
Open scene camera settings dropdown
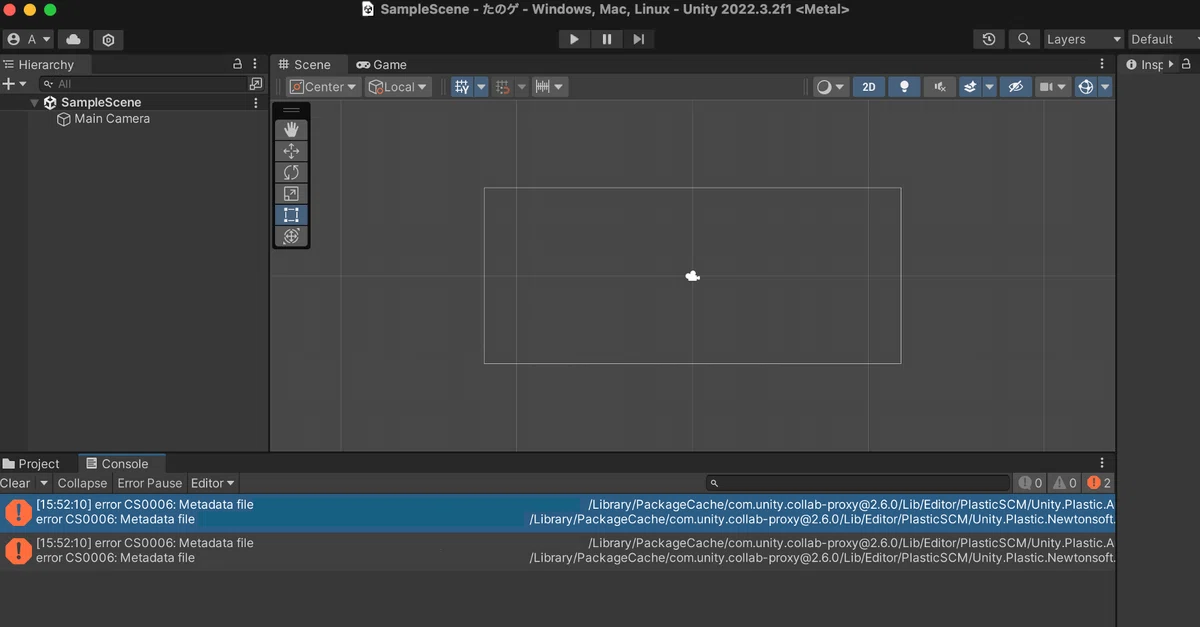1053,87
